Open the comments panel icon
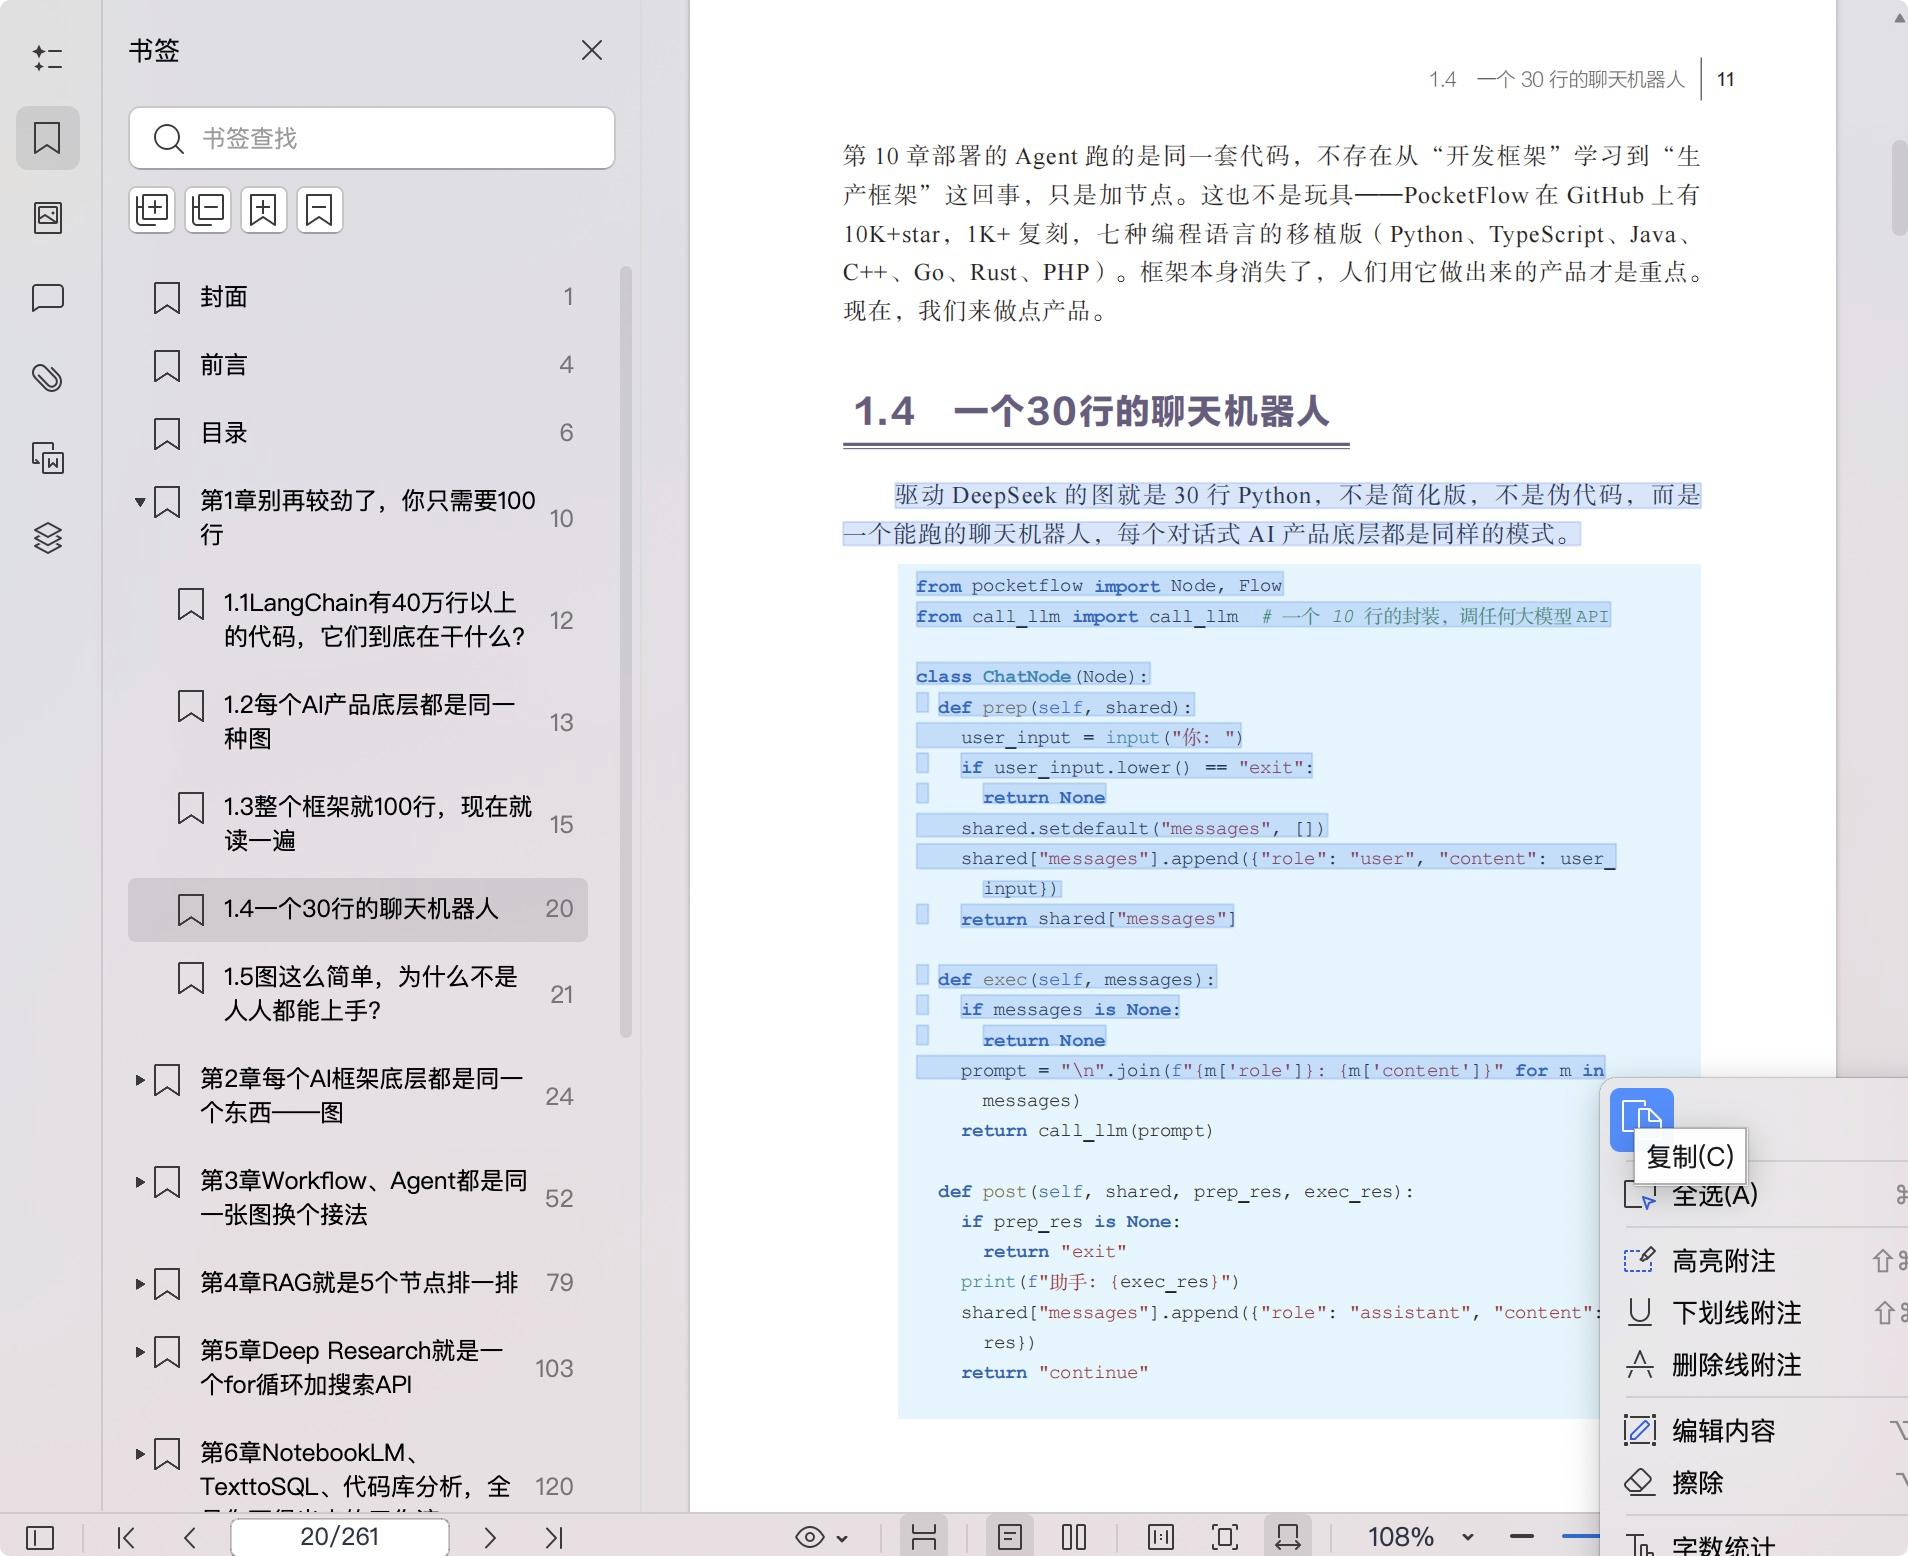The height and width of the screenshot is (1556, 1908). 47,298
